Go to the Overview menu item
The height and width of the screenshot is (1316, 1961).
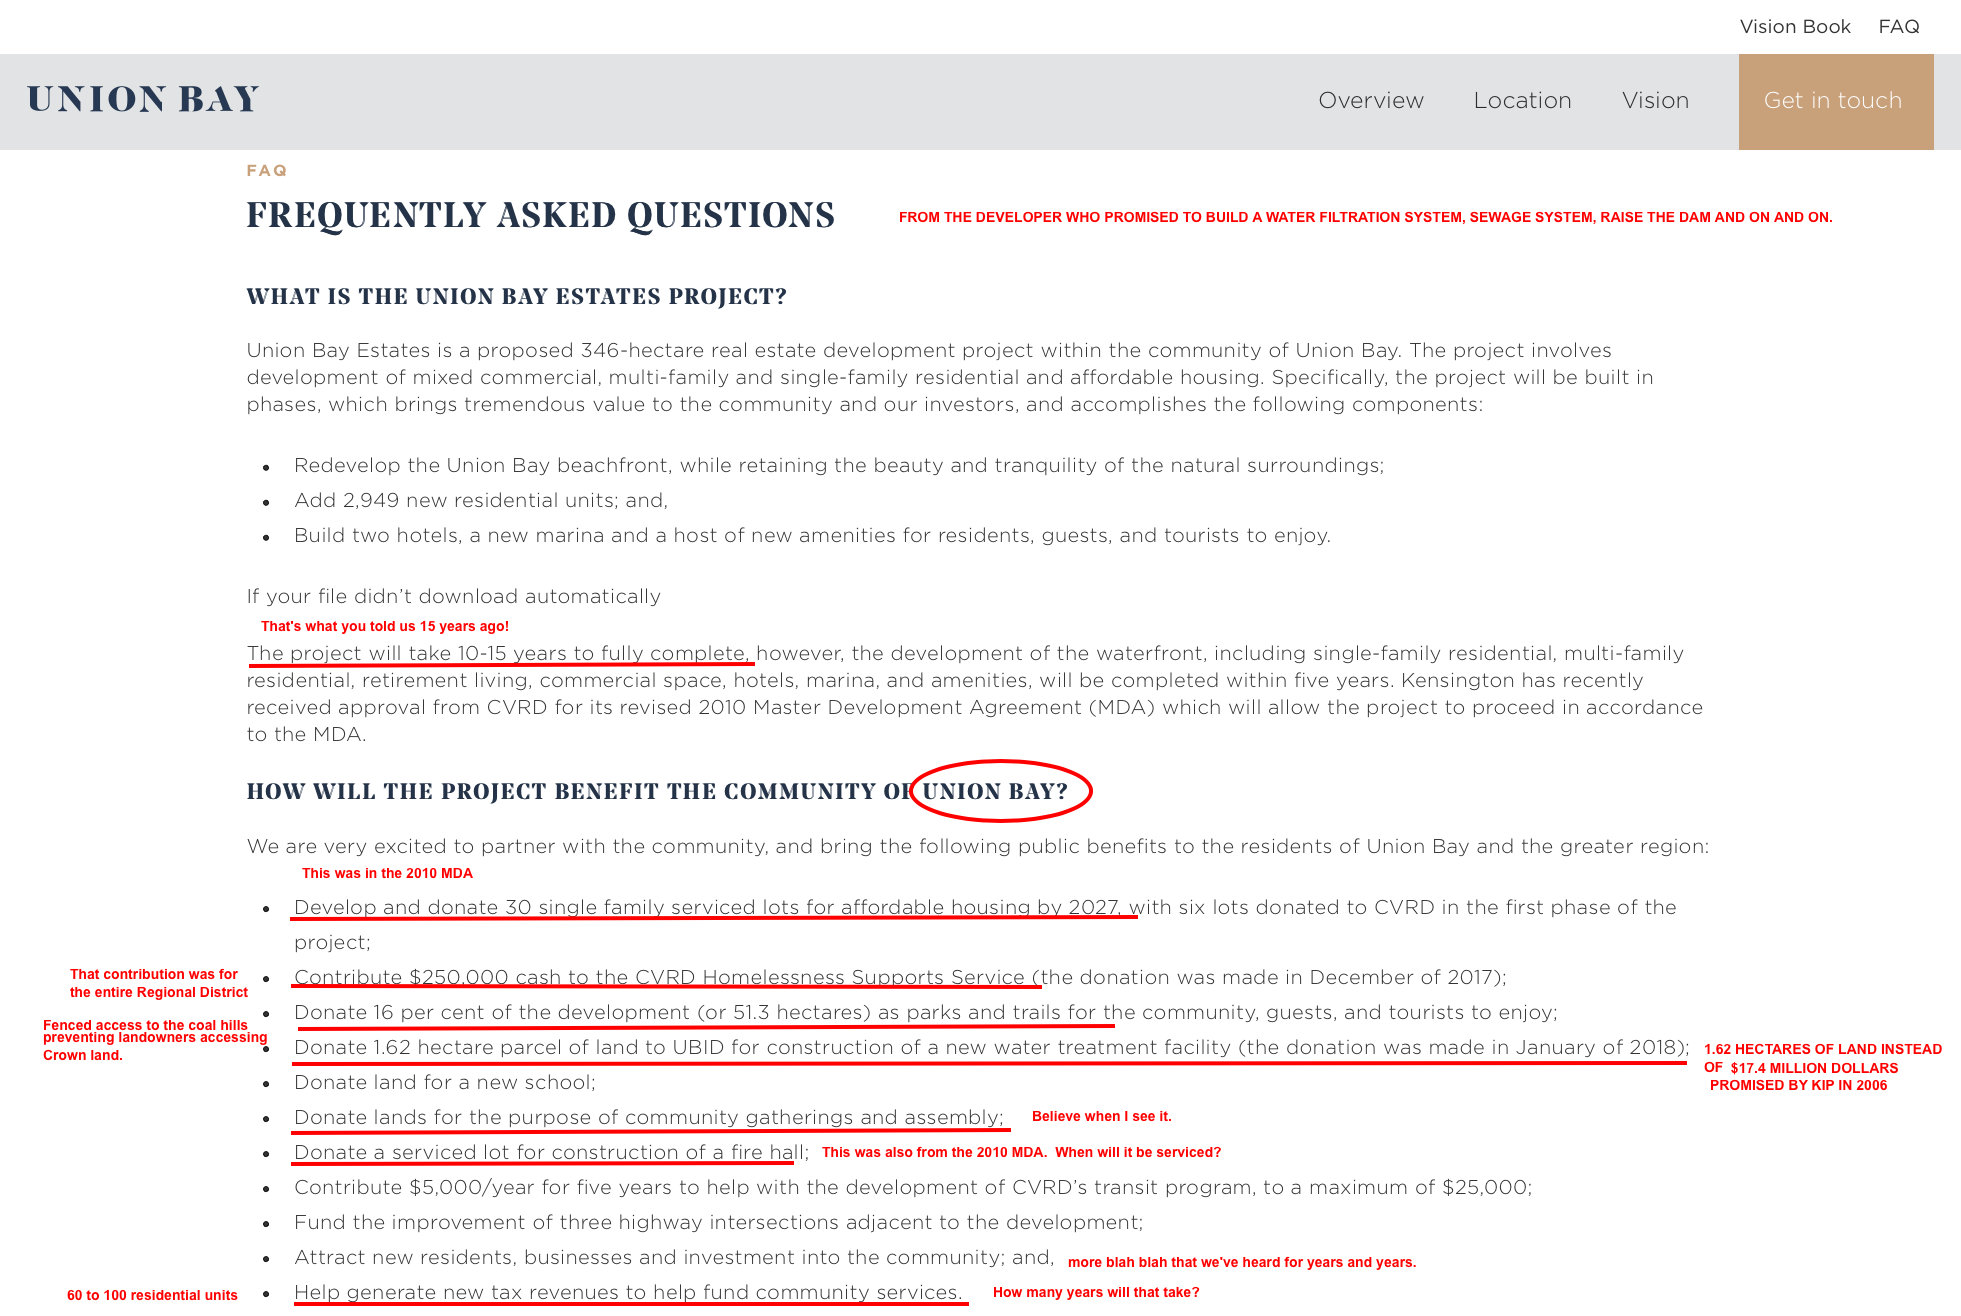click(1370, 101)
